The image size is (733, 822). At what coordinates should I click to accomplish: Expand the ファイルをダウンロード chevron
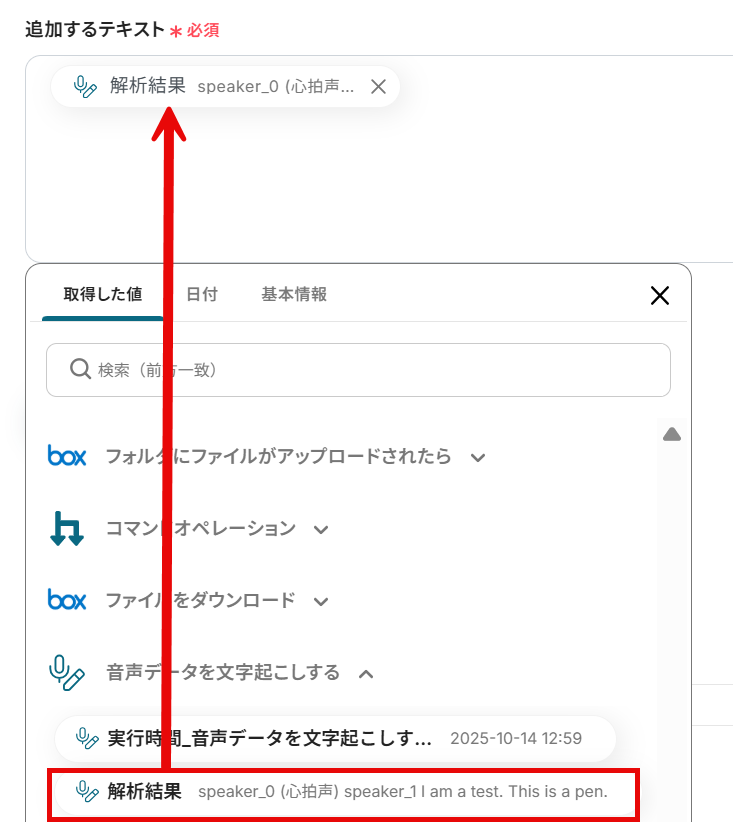click(321, 602)
